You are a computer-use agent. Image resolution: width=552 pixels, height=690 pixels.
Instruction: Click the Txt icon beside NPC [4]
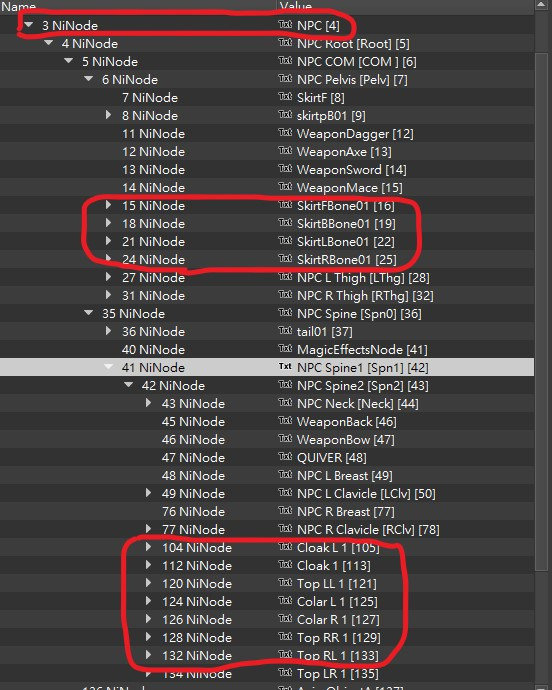point(285,25)
